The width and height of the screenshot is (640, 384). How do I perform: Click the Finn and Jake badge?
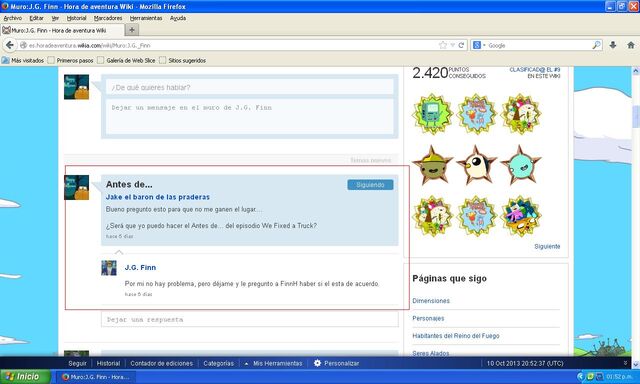click(521, 216)
